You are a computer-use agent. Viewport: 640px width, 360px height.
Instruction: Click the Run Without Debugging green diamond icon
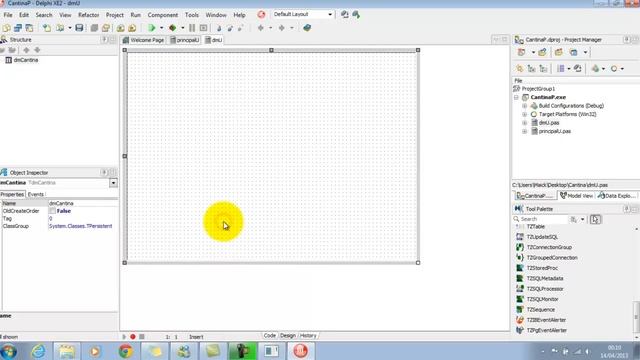[173, 28]
